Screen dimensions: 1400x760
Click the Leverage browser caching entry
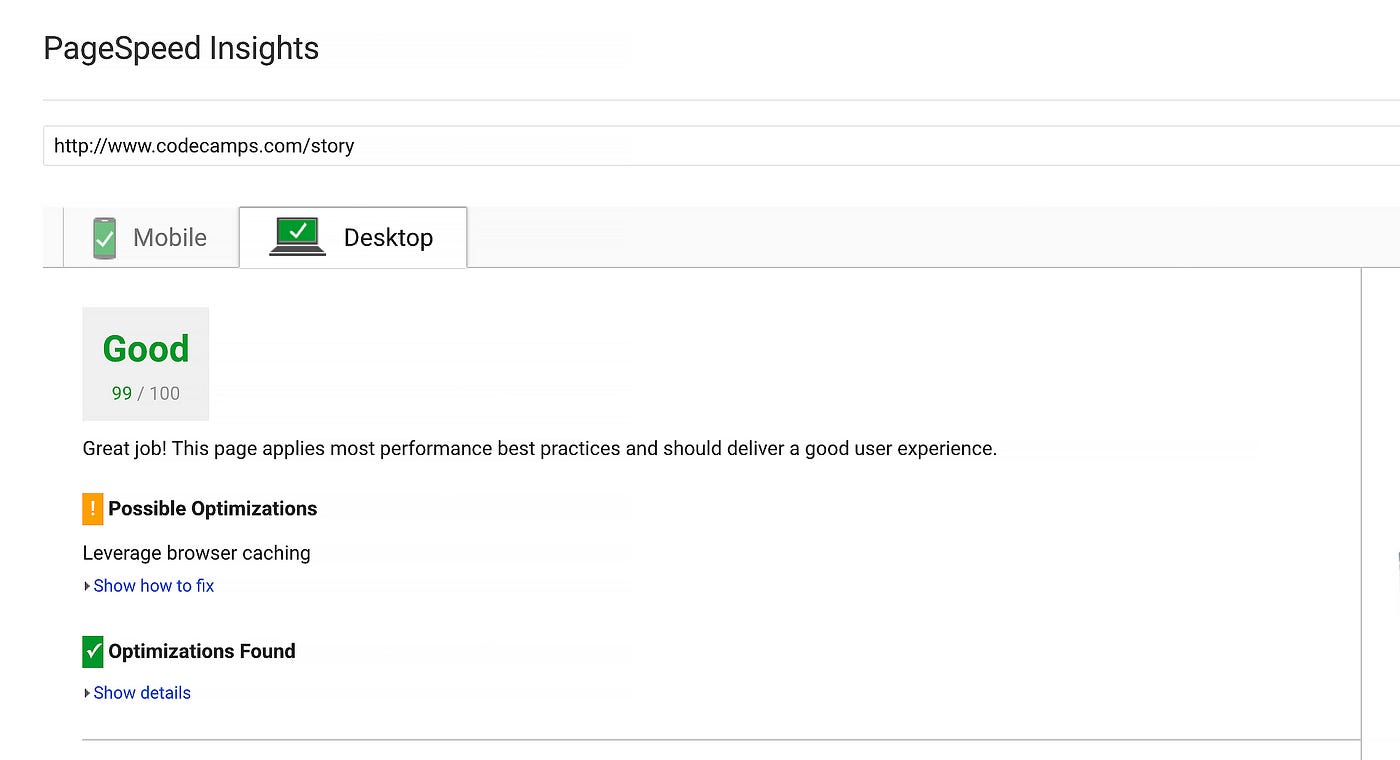196,552
